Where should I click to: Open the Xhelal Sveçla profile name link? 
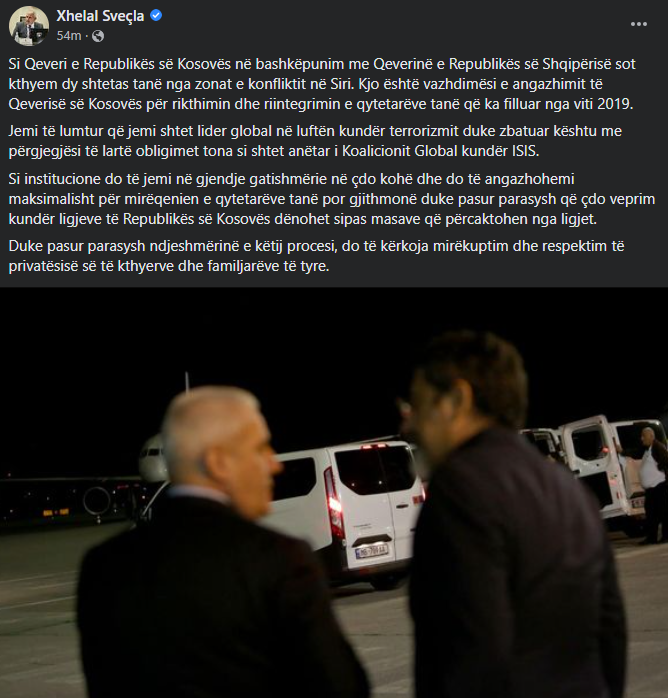(100, 16)
